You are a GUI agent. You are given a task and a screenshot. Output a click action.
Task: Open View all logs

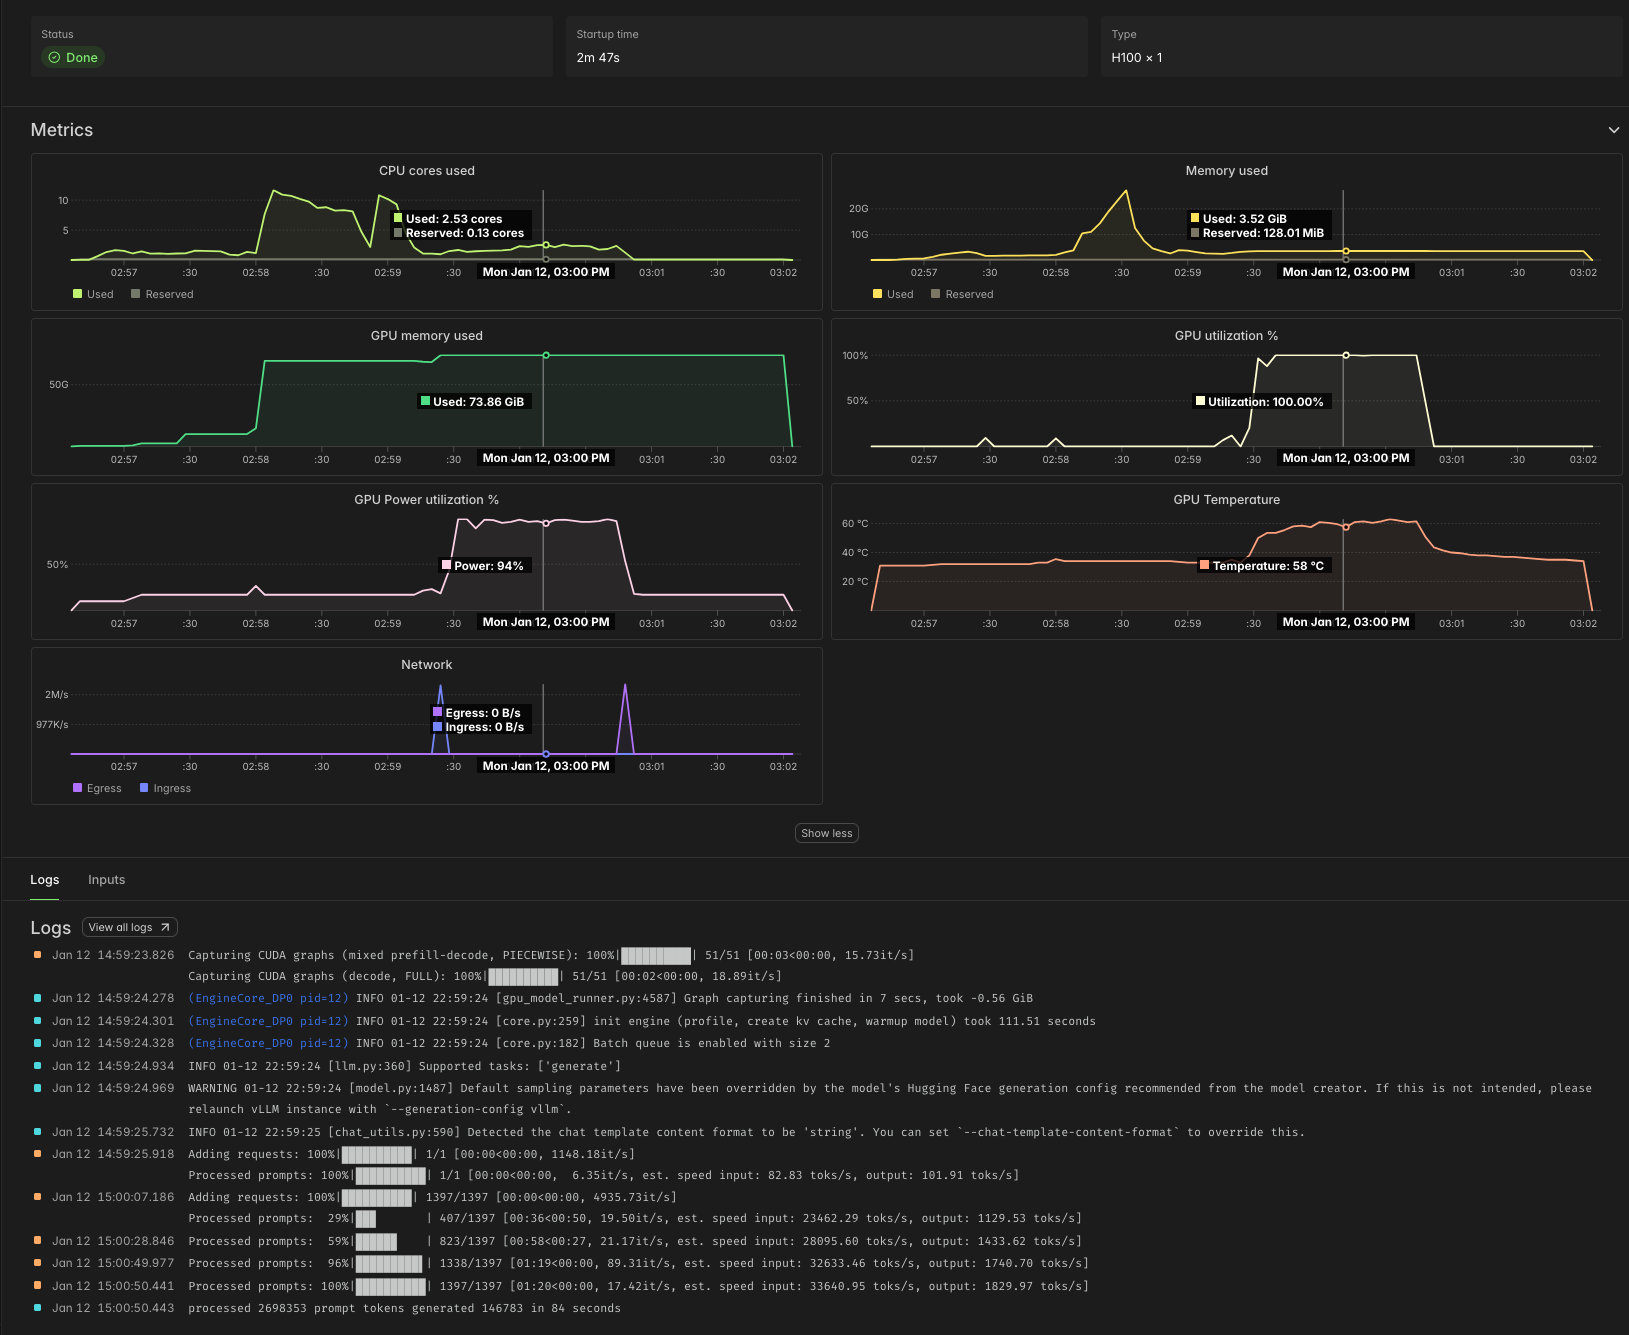[128, 927]
